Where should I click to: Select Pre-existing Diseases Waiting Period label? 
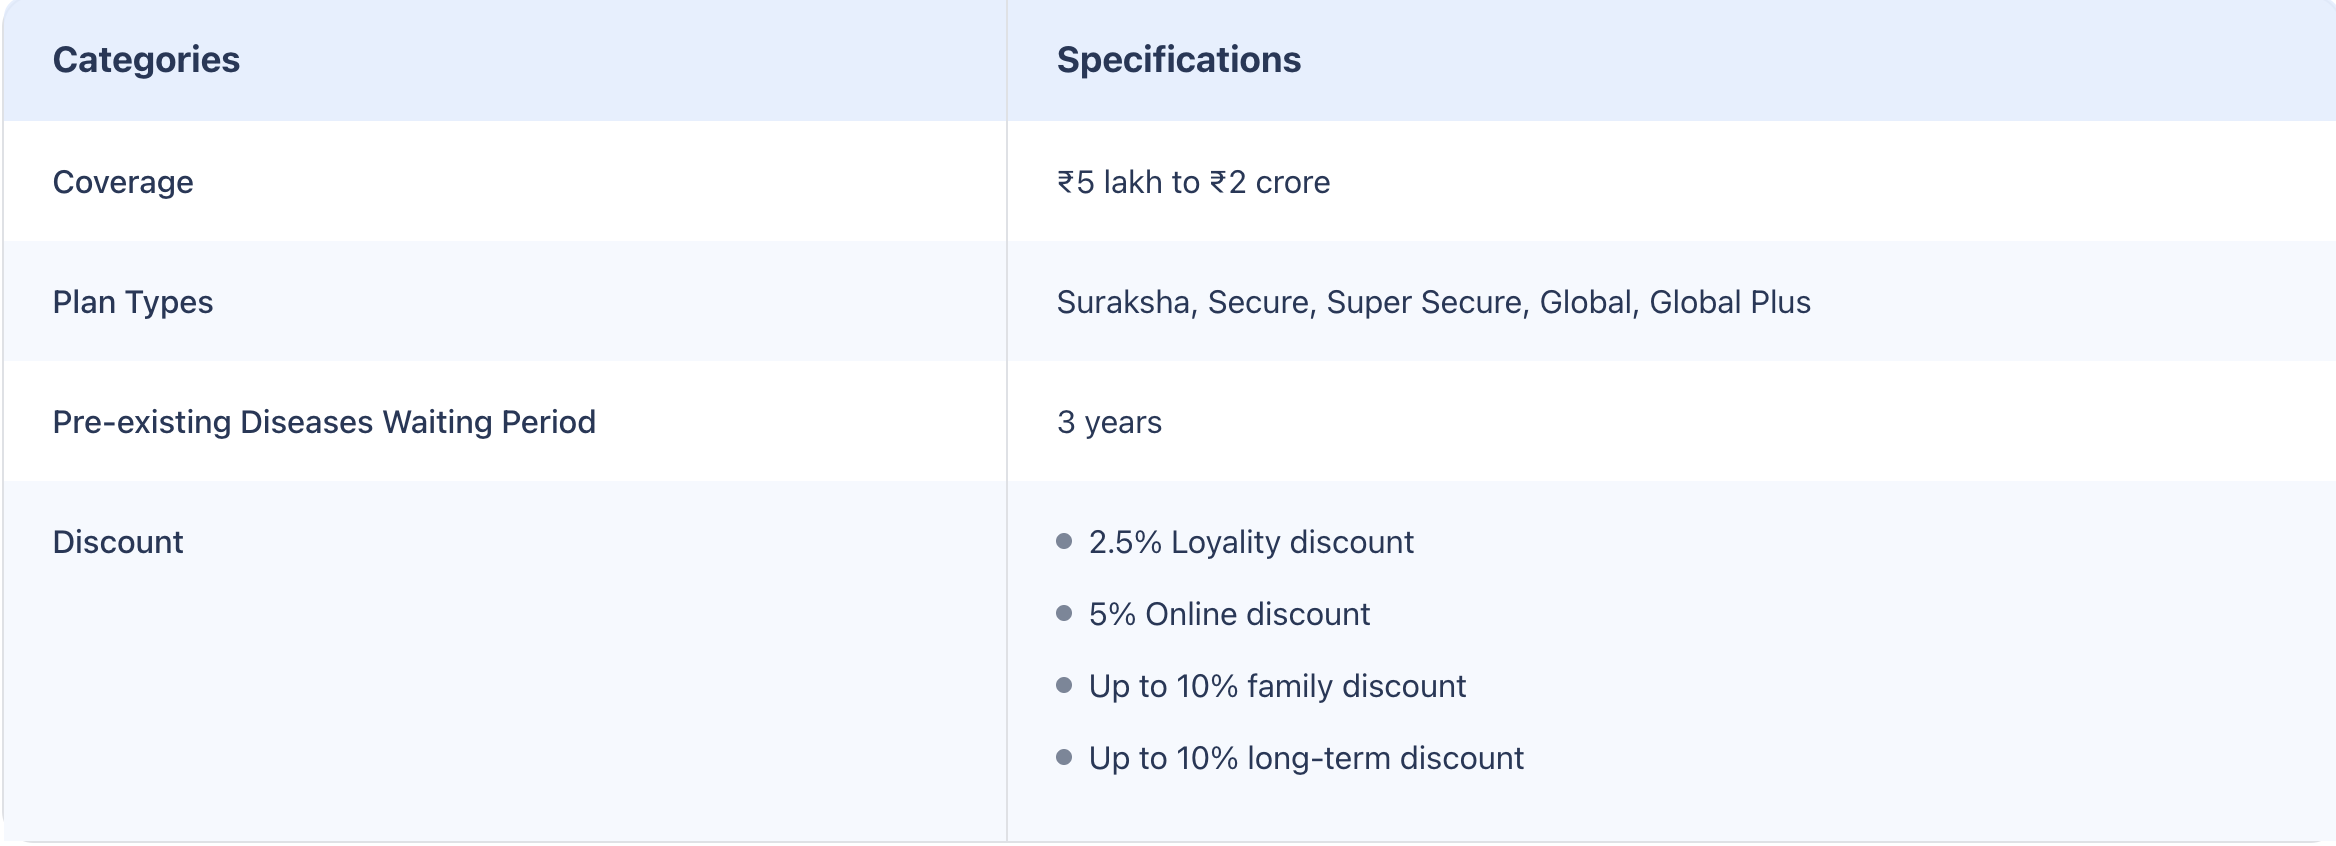324,422
